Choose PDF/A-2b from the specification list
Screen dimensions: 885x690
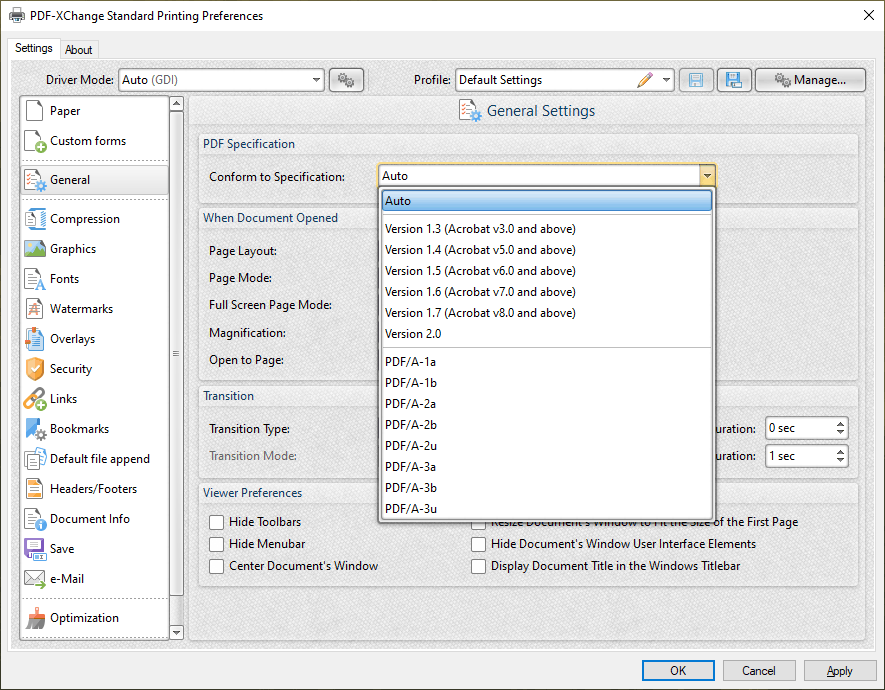[410, 425]
